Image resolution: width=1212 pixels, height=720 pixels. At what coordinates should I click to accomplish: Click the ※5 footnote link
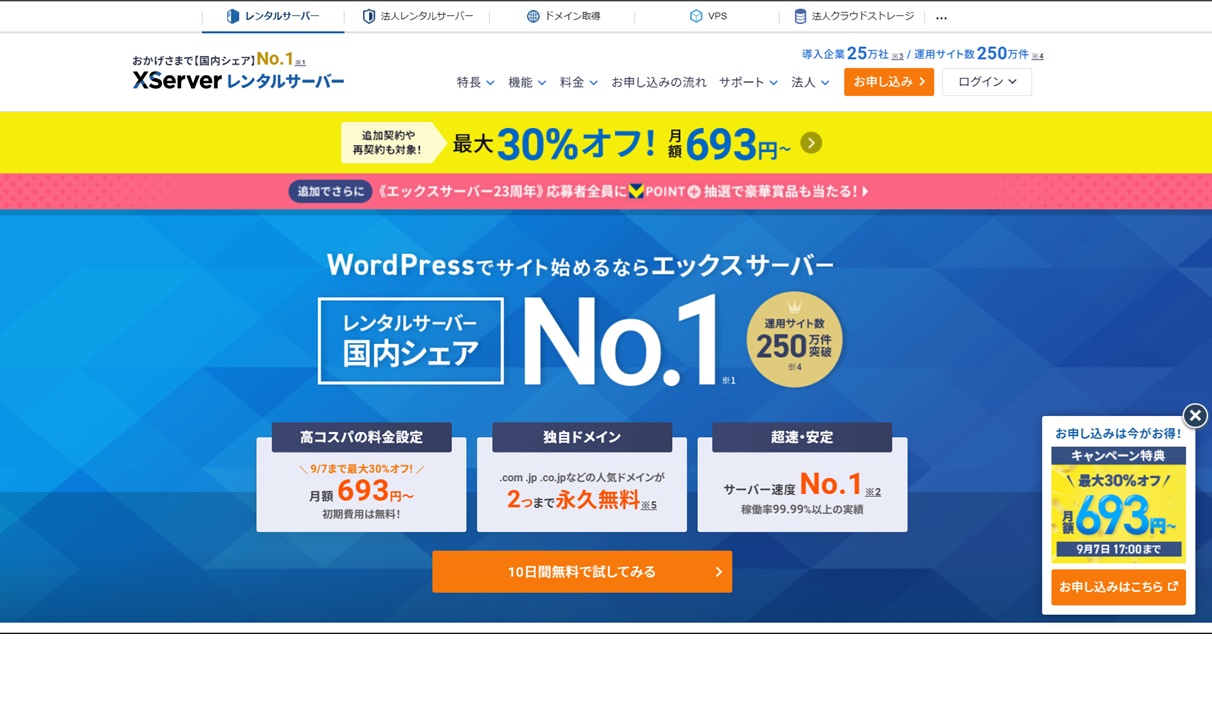[649, 505]
